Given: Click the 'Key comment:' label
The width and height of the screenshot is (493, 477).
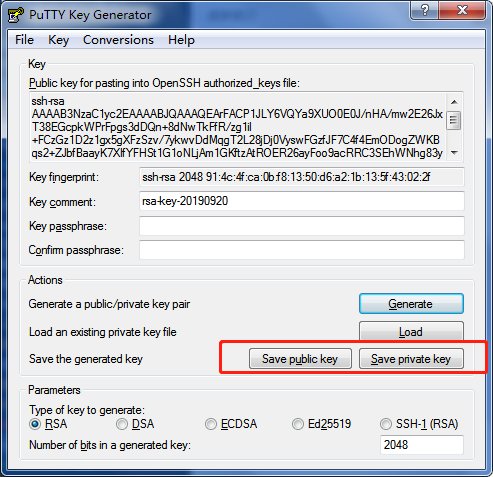Looking at the screenshot, I should pyautogui.click(x=62, y=202).
